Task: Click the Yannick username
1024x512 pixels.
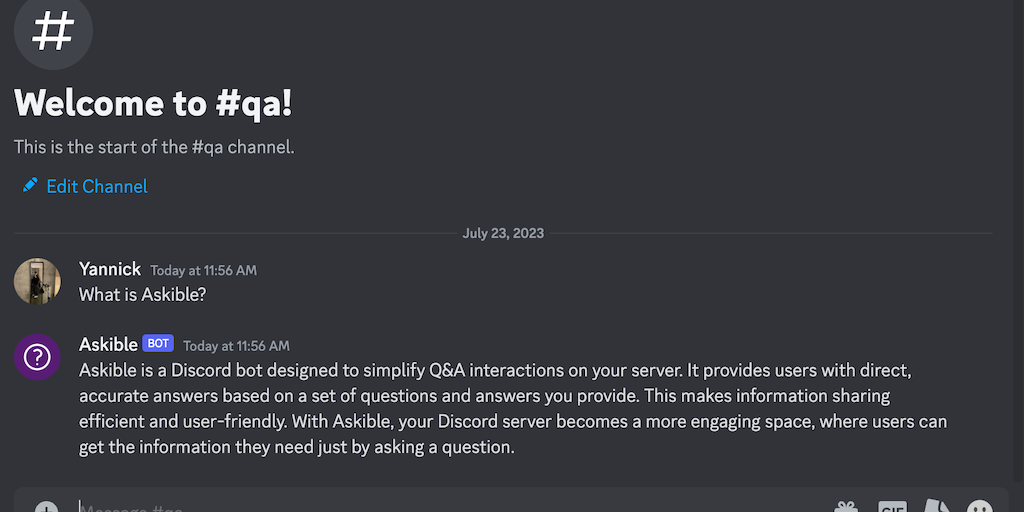Action: click(x=110, y=269)
